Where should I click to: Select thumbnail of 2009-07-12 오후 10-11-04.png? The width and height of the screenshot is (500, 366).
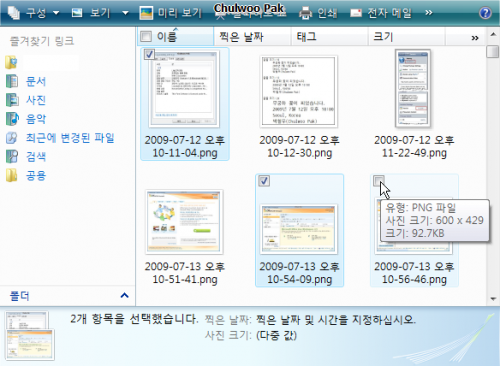tap(184, 89)
